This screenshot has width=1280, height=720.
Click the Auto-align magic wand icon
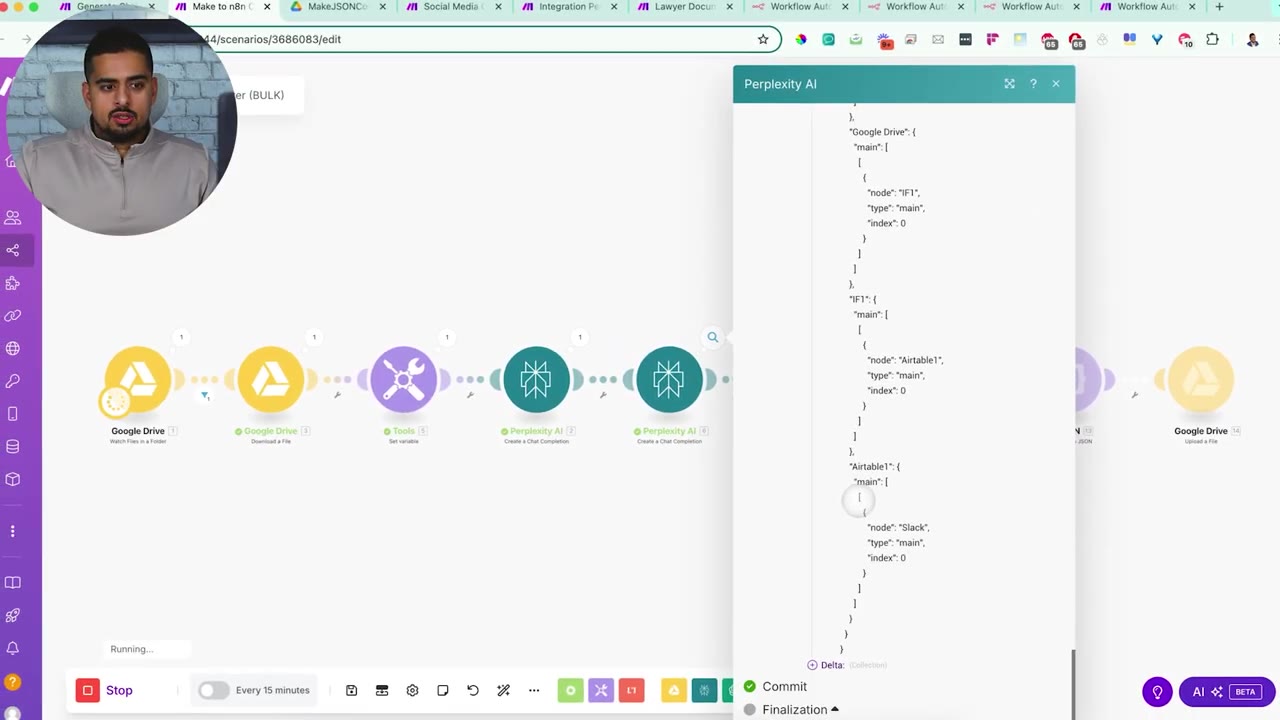click(503, 690)
